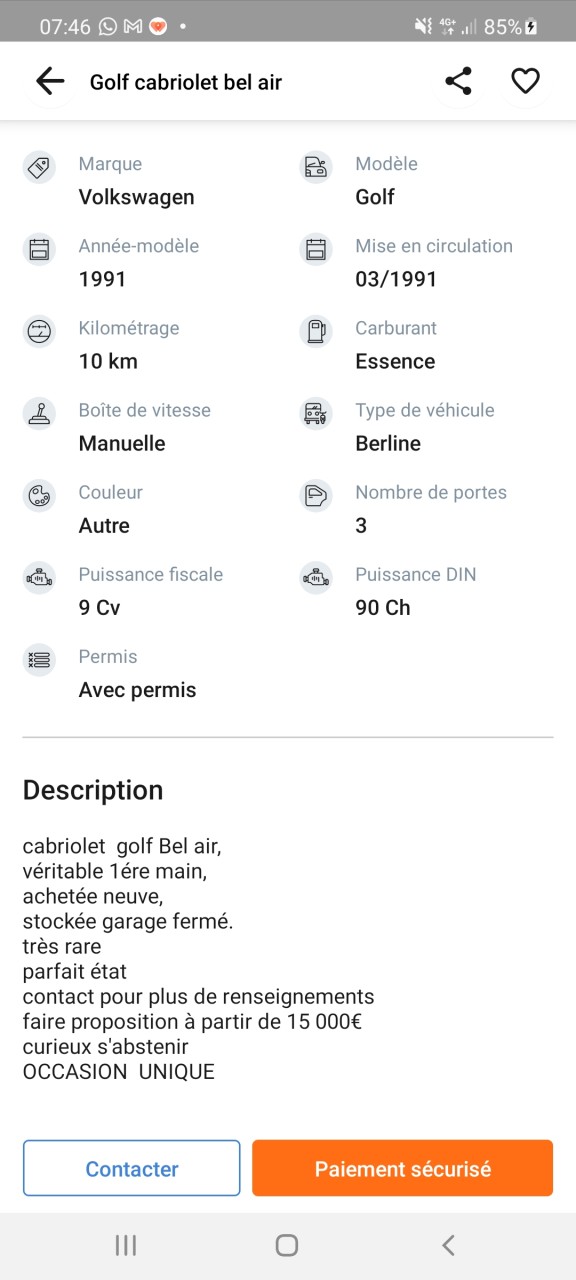576x1280 pixels.
Task: Tap the Marque tag icon
Action: pos(39,167)
